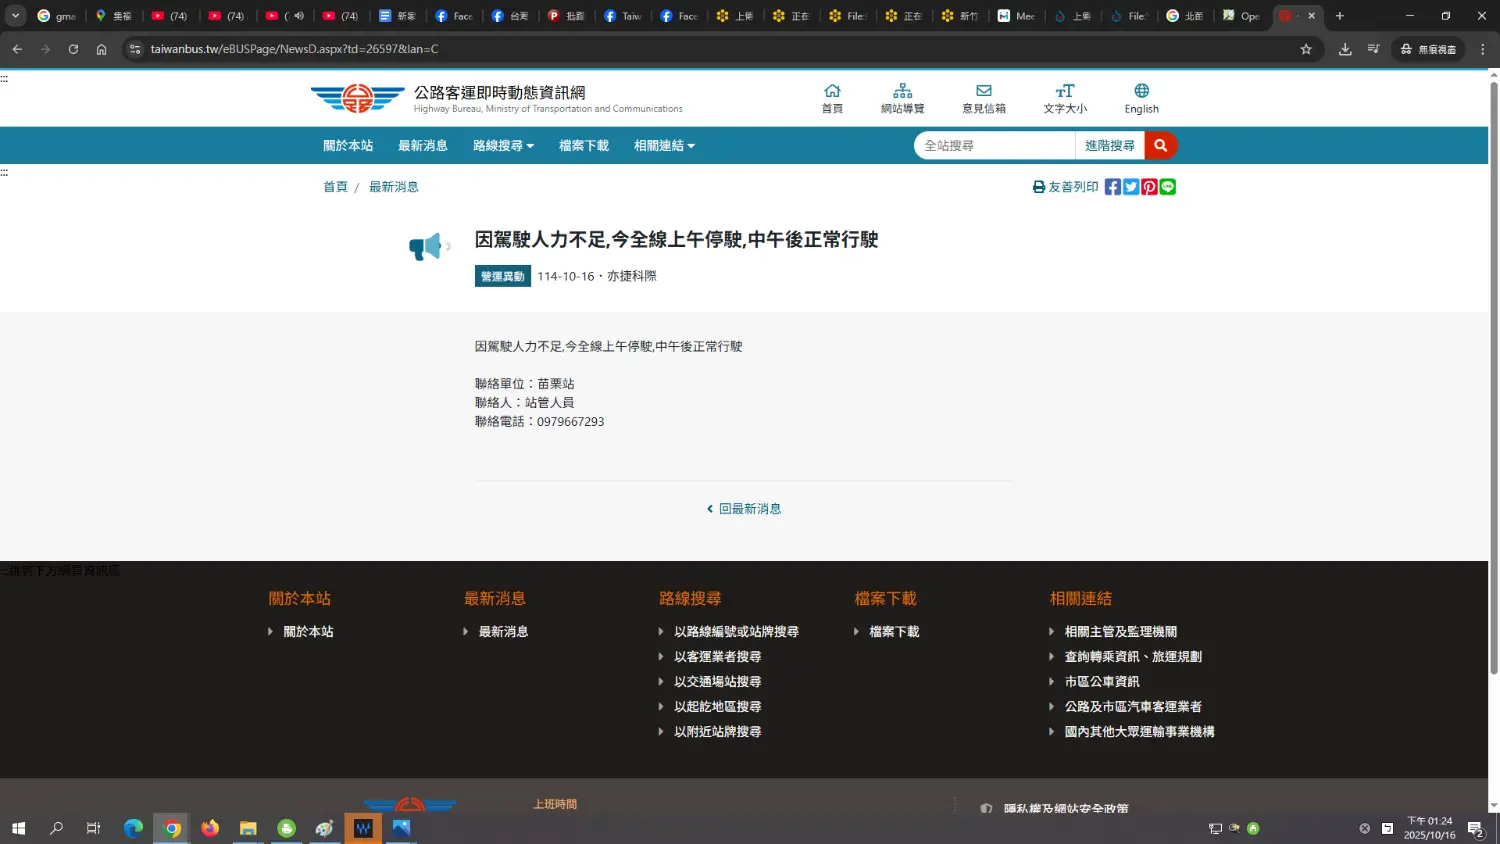The height and width of the screenshot is (844, 1500).
Task: Share the page on Twitter
Action: 1131,187
